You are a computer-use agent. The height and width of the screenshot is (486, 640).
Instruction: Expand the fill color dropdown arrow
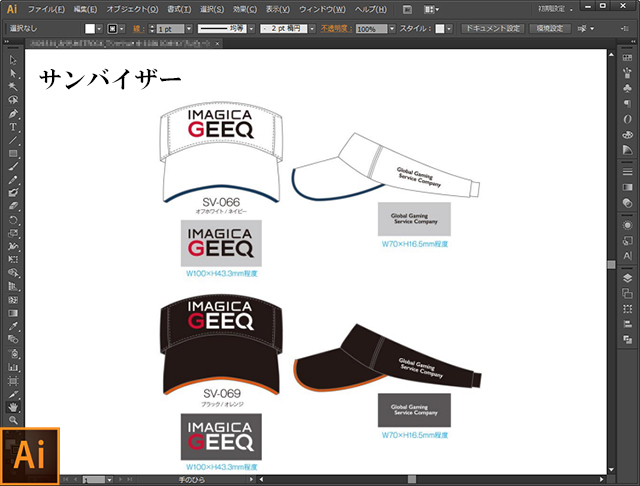click(x=99, y=29)
